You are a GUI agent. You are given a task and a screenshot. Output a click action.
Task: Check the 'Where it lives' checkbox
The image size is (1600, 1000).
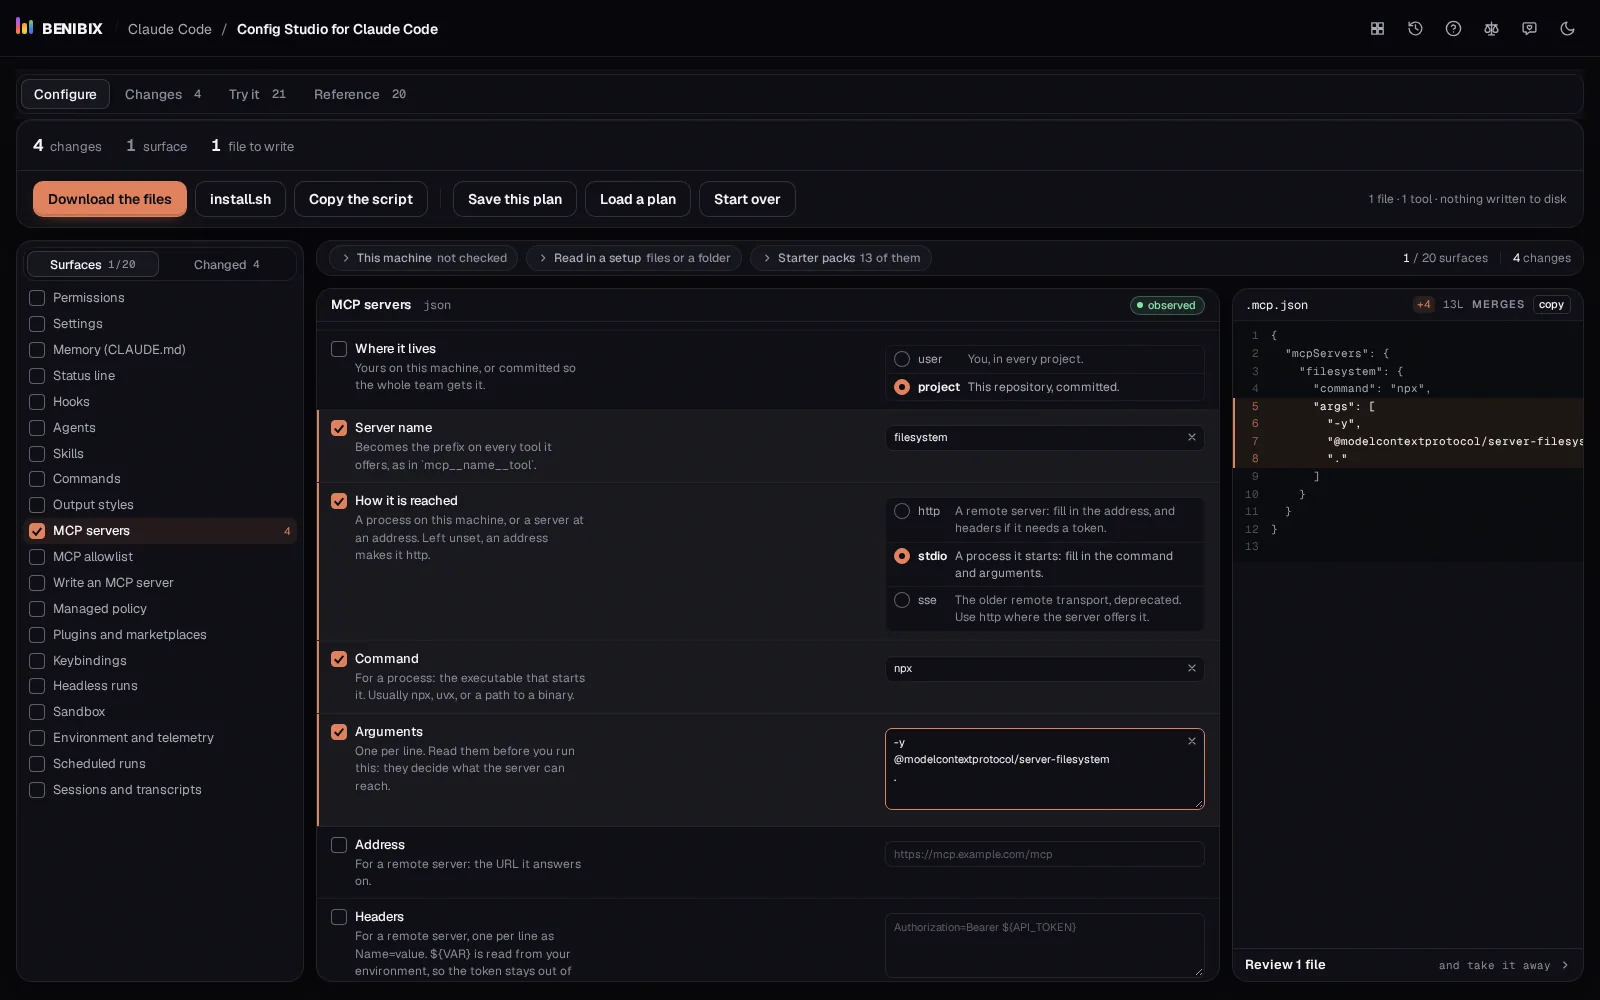(339, 349)
